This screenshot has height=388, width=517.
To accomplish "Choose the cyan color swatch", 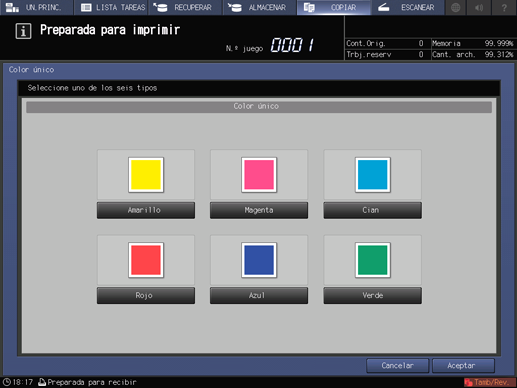I will [373, 175].
